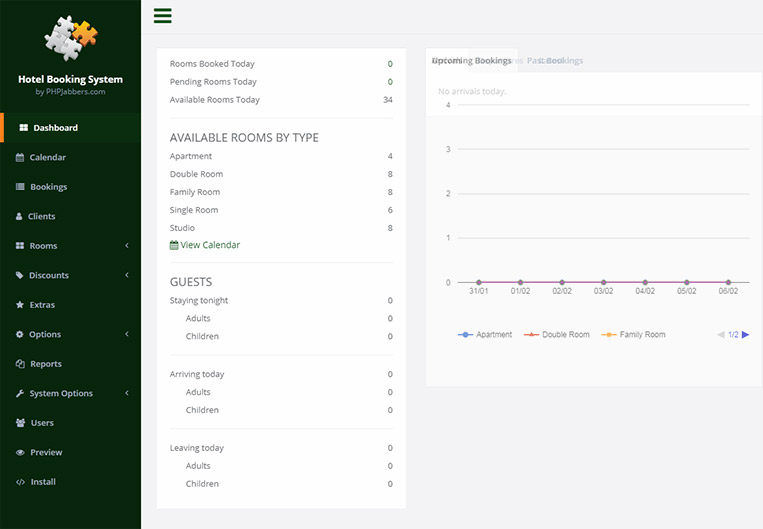The height and width of the screenshot is (529, 763).
Task: Expand the Rooms submenu chevron
Action: pyautogui.click(x=127, y=246)
